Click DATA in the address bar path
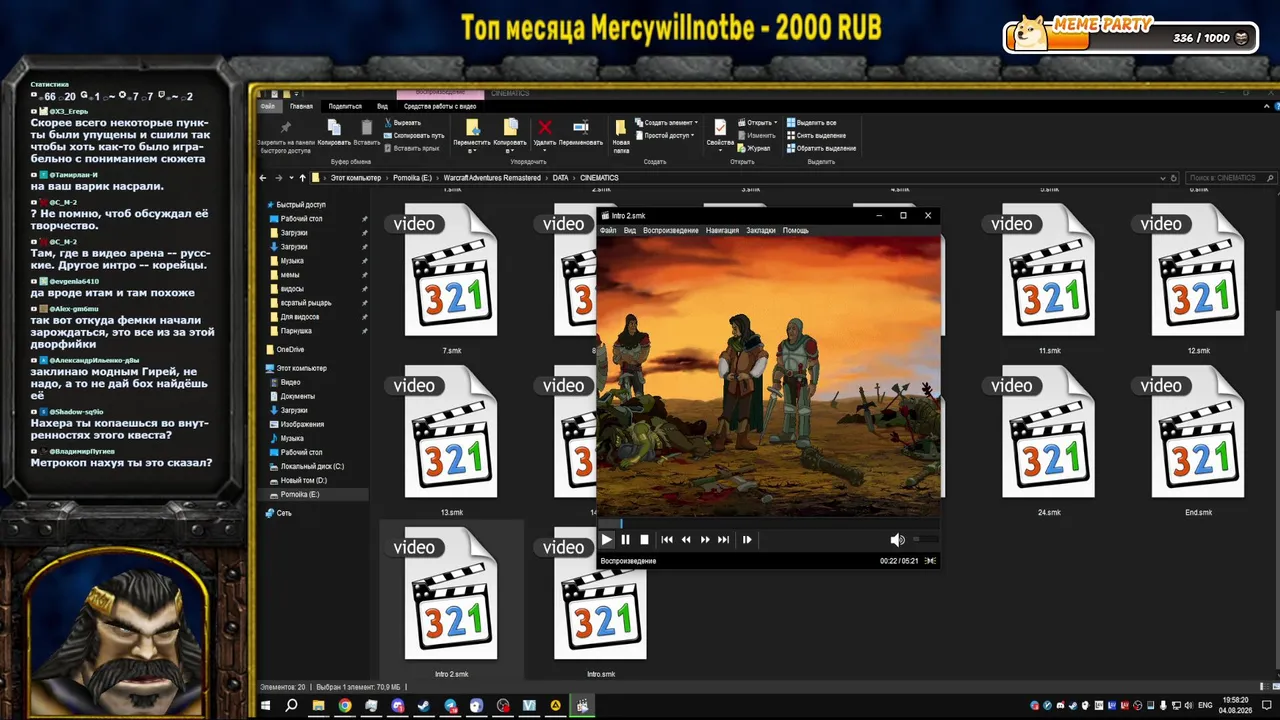Viewport: 1280px width, 720px height. [x=560, y=178]
